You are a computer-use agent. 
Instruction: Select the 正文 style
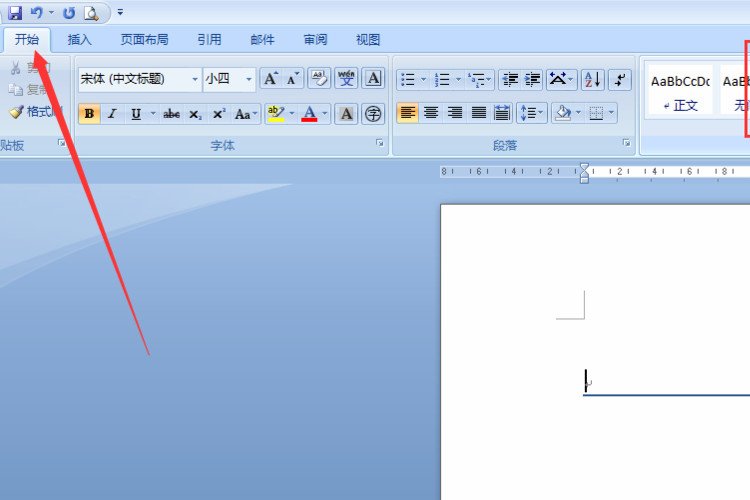coord(680,91)
